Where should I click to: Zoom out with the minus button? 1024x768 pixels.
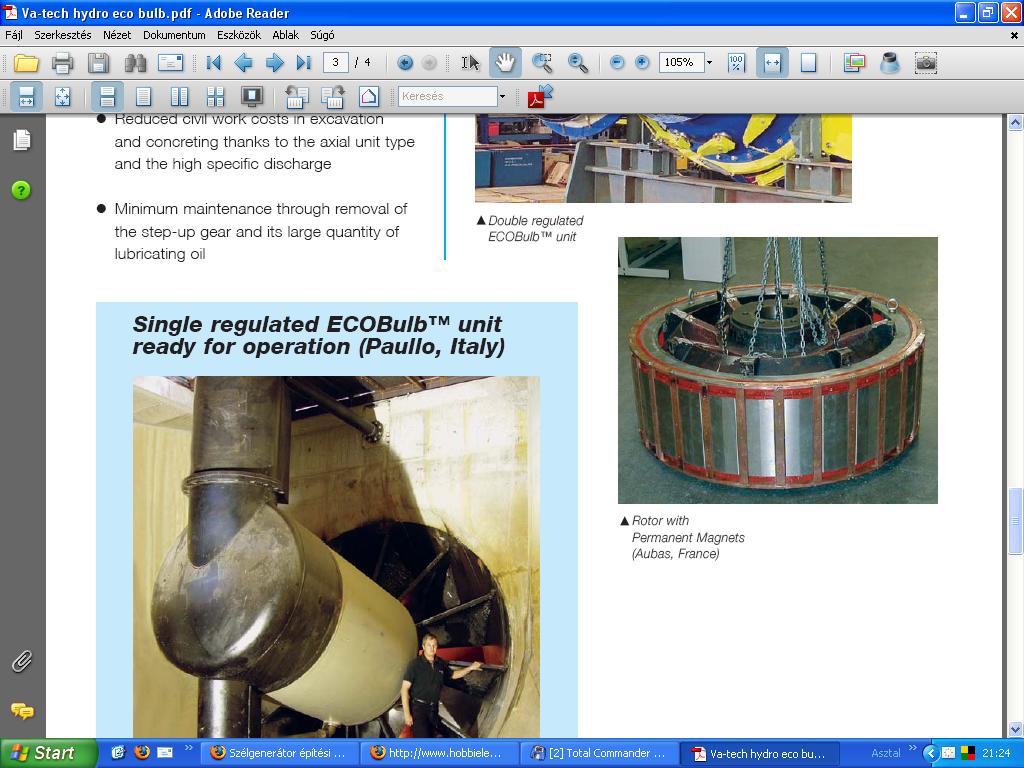tap(617, 63)
